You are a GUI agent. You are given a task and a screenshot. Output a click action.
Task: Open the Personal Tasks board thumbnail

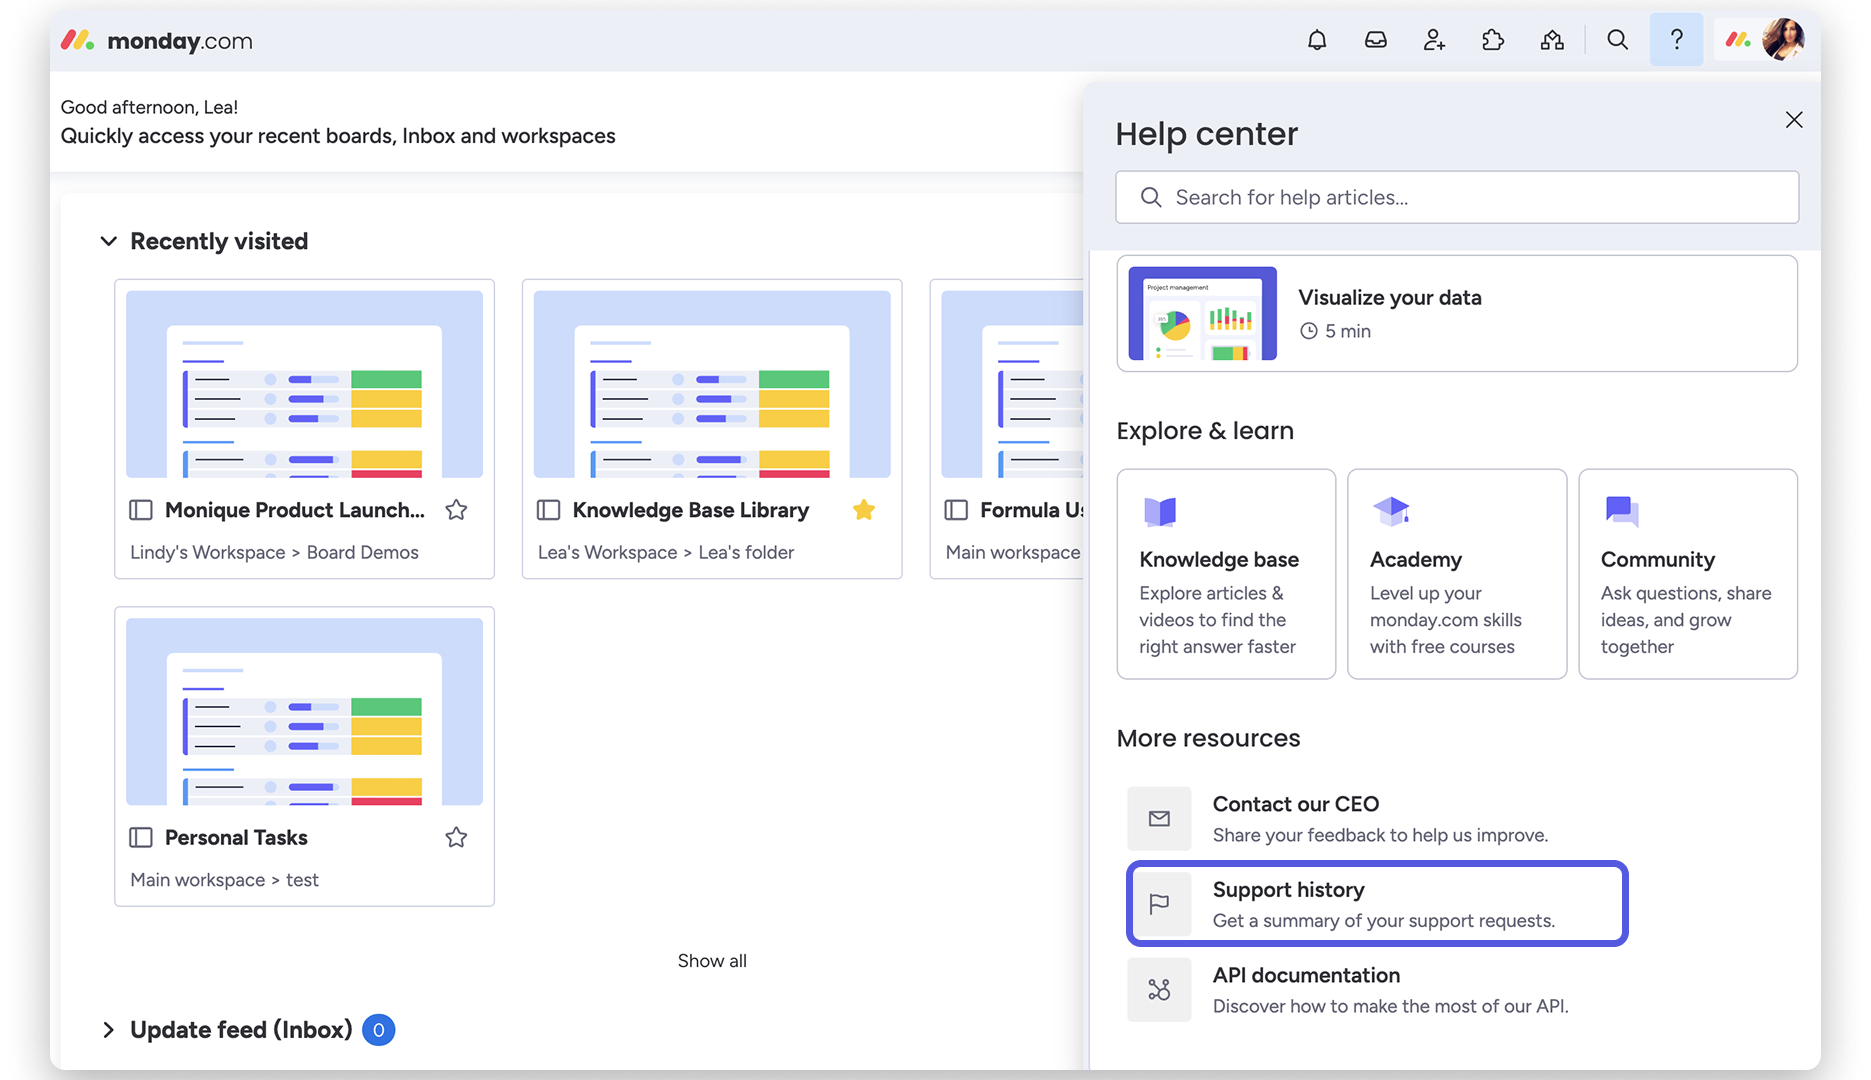coord(304,711)
